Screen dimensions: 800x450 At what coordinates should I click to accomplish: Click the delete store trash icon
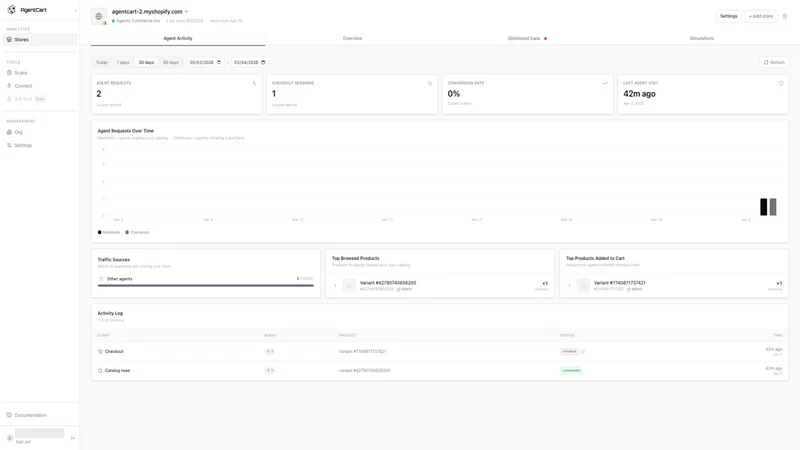tap(785, 16)
